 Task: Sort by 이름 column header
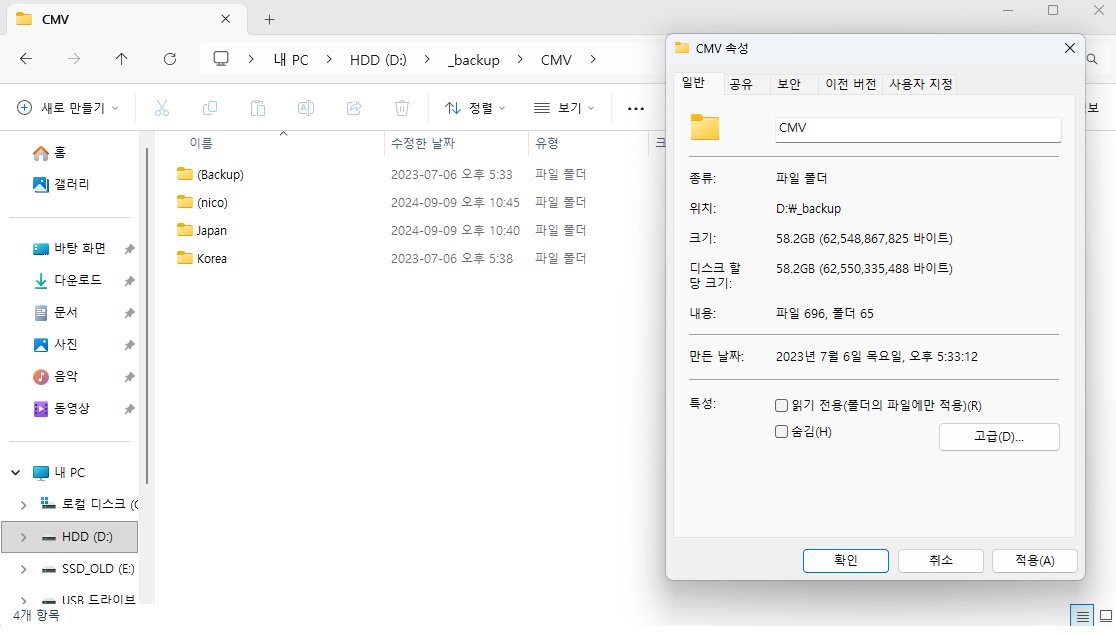(x=201, y=143)
